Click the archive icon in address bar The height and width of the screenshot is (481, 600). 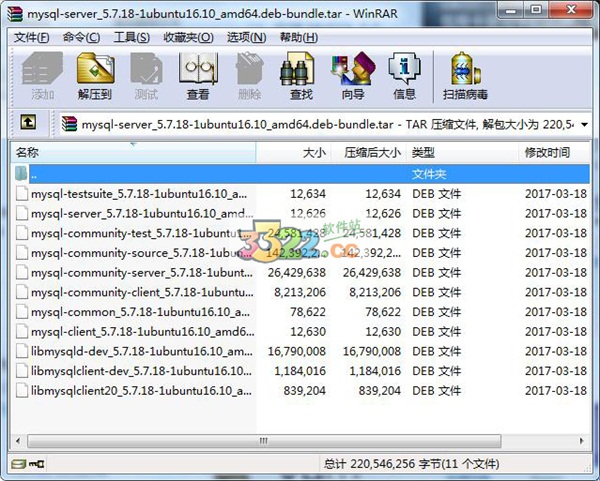[69, 124]
